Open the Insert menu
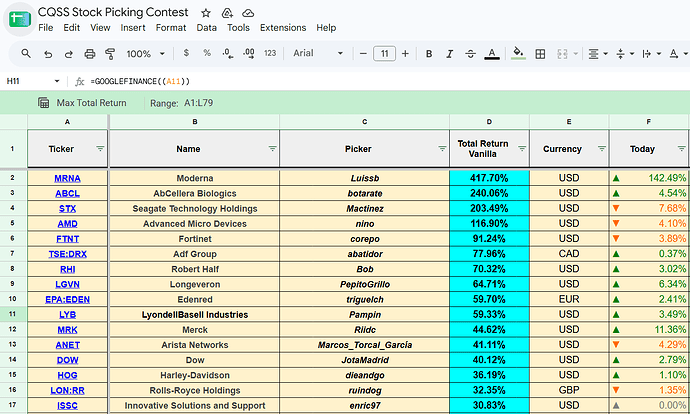The image size is (690, 414). [133, 28]
